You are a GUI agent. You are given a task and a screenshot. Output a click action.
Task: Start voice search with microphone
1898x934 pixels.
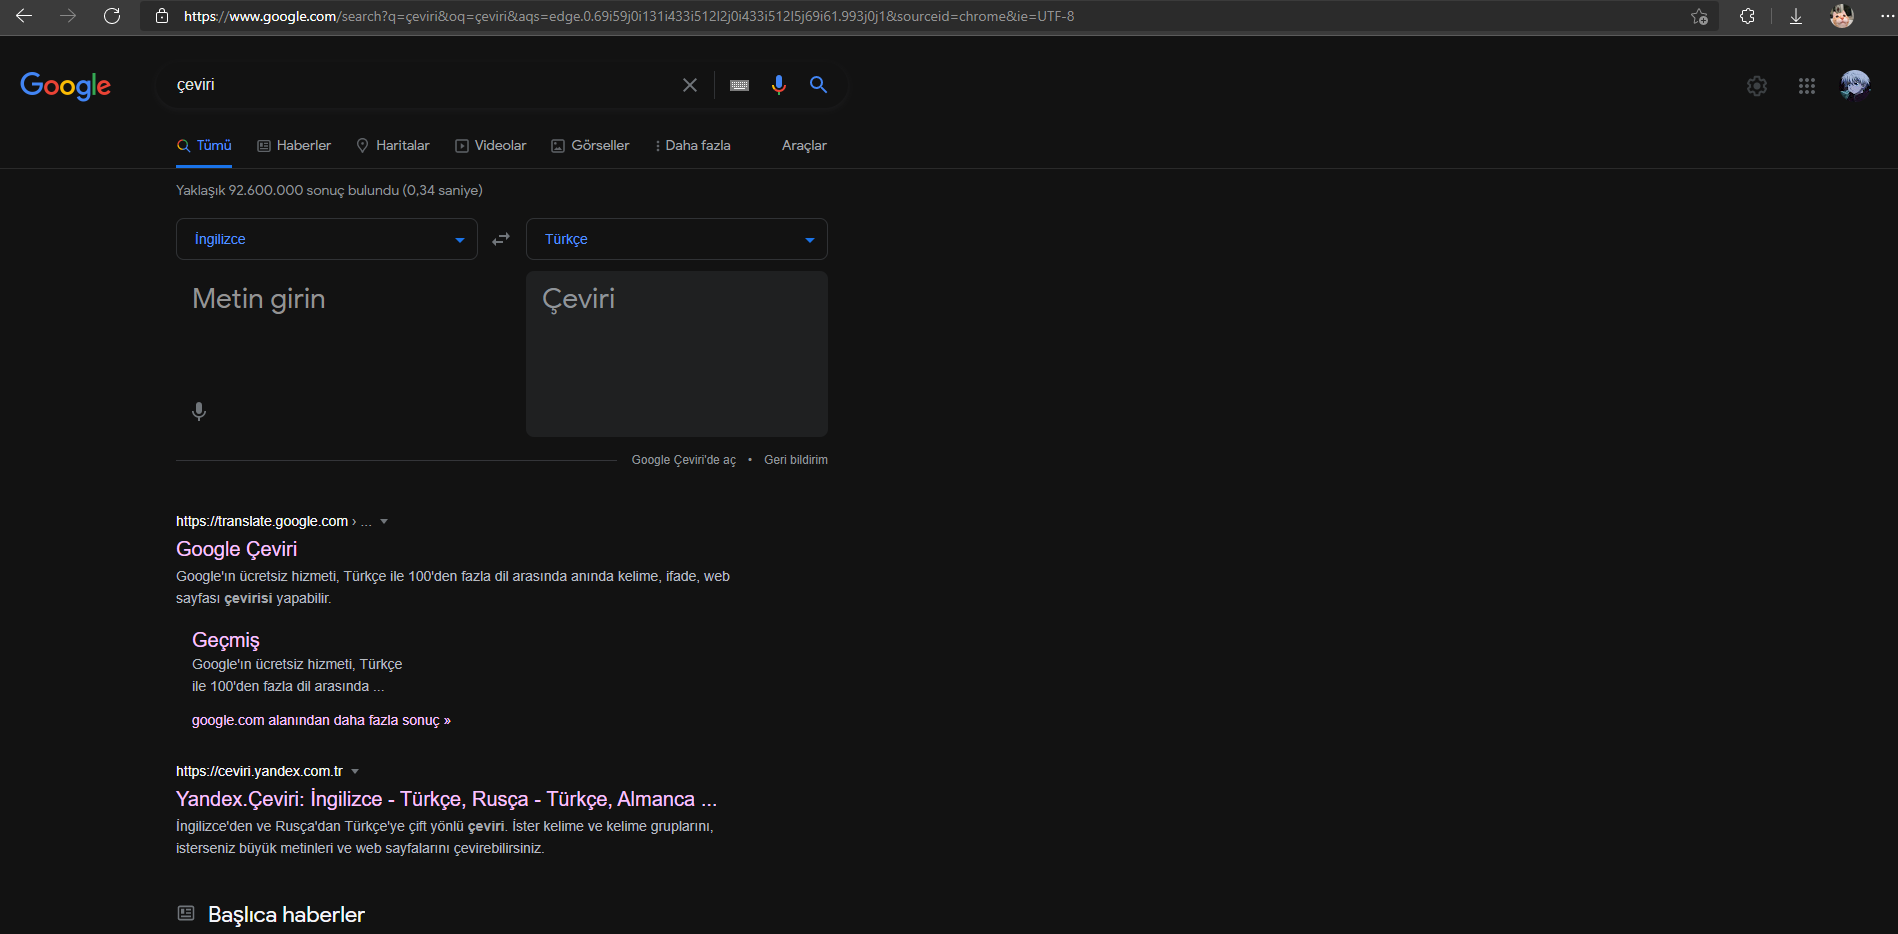779,85
